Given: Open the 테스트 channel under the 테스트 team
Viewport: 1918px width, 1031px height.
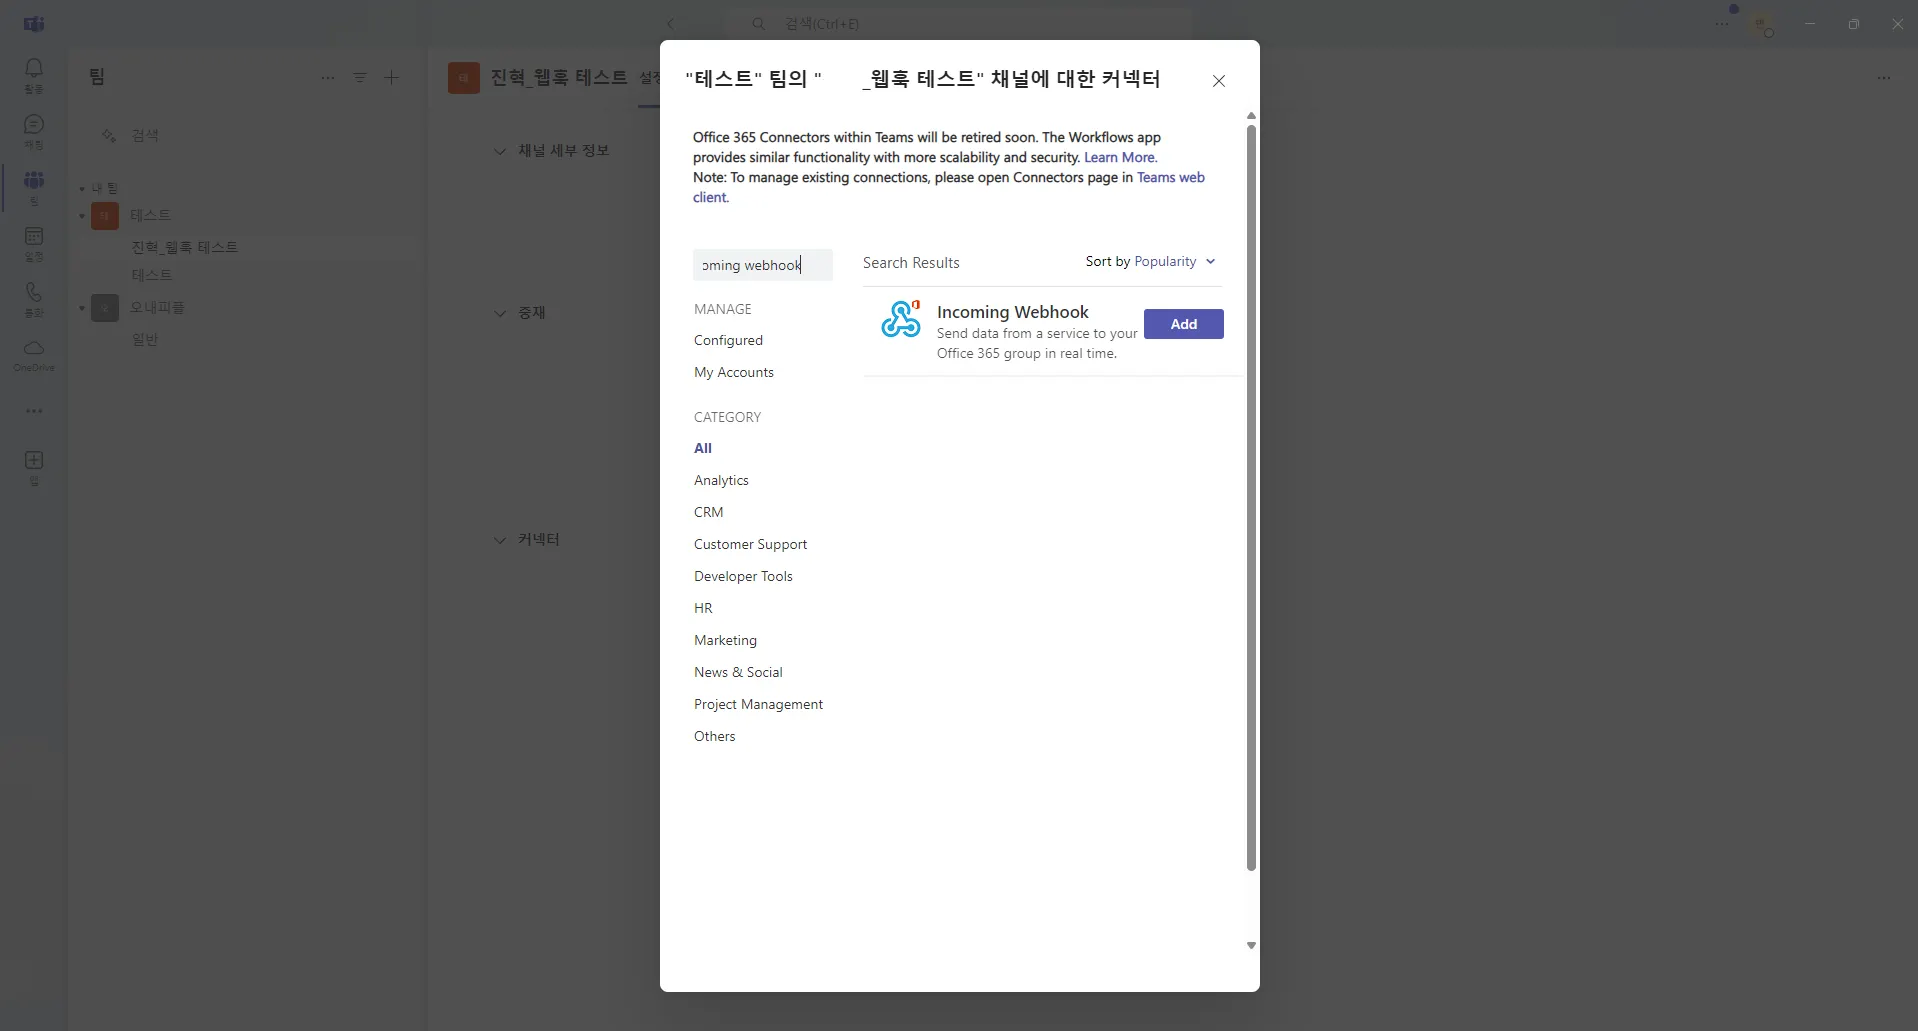Looking at the screenshot, I should [x=152, y=275].
